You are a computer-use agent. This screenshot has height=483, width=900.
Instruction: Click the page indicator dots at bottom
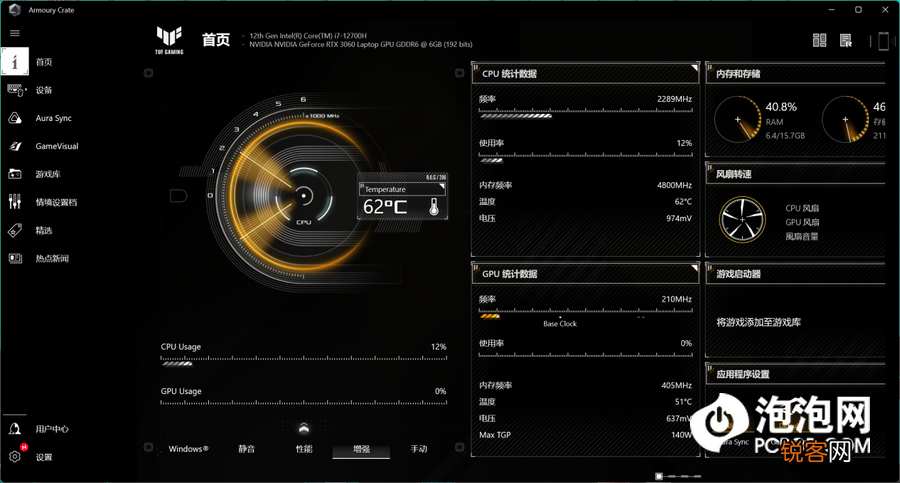point(678,476)
